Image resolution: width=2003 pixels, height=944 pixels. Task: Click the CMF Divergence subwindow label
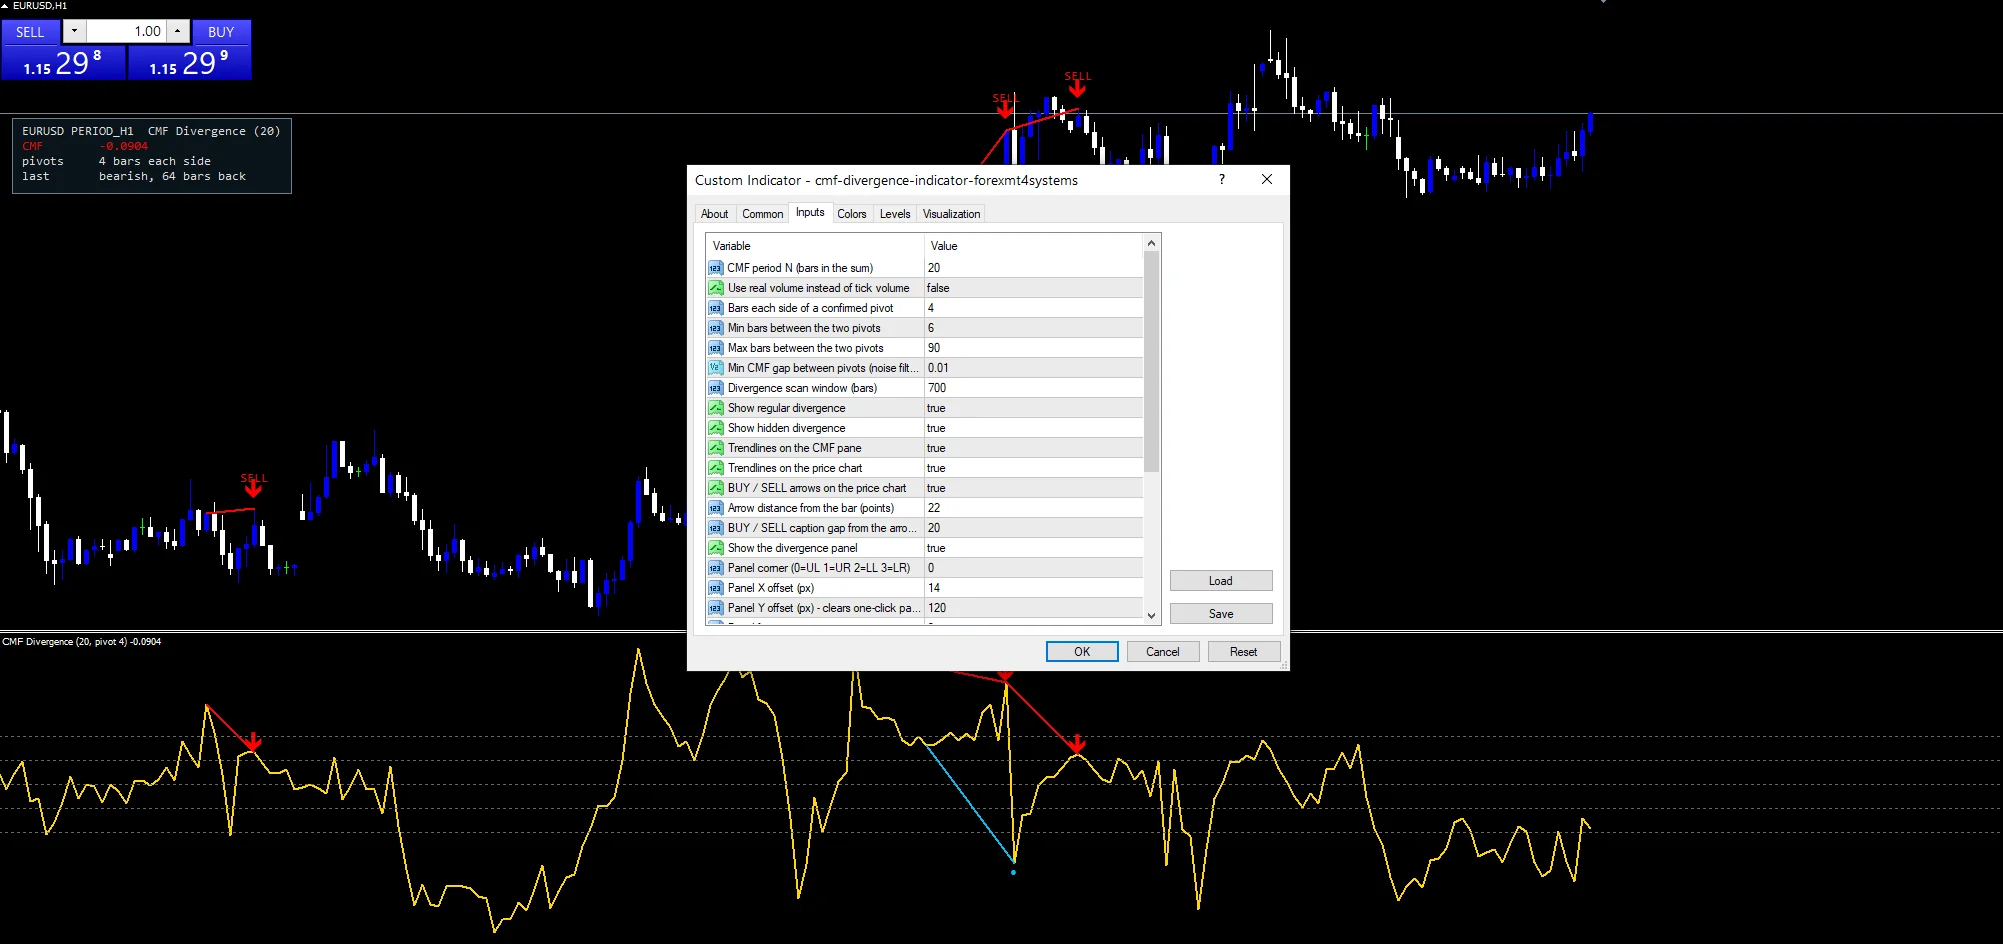point(81,642)
